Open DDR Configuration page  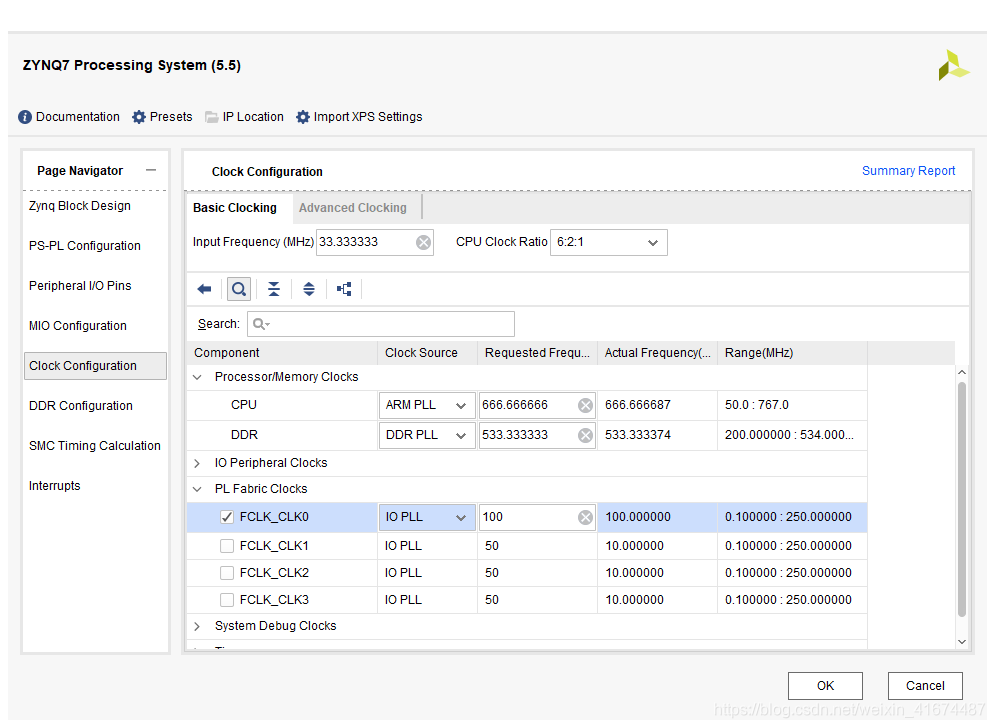pos(81,406)
